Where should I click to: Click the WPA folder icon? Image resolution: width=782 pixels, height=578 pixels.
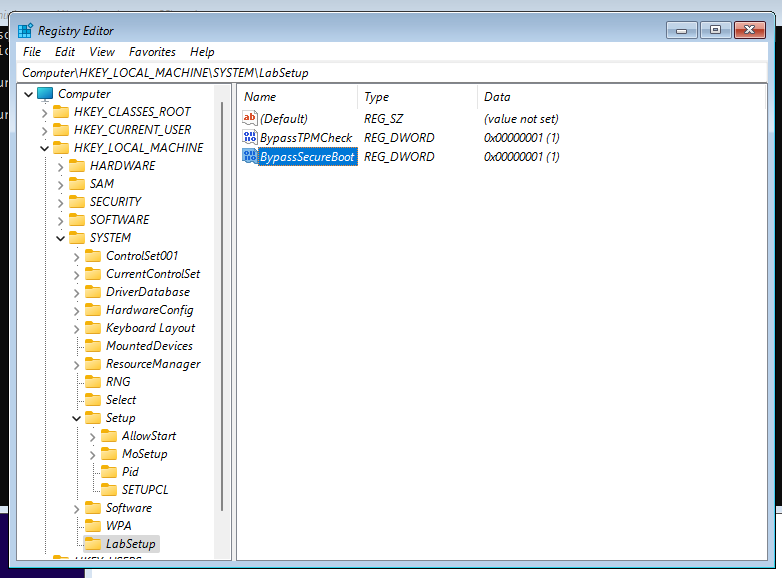[93, 525]
